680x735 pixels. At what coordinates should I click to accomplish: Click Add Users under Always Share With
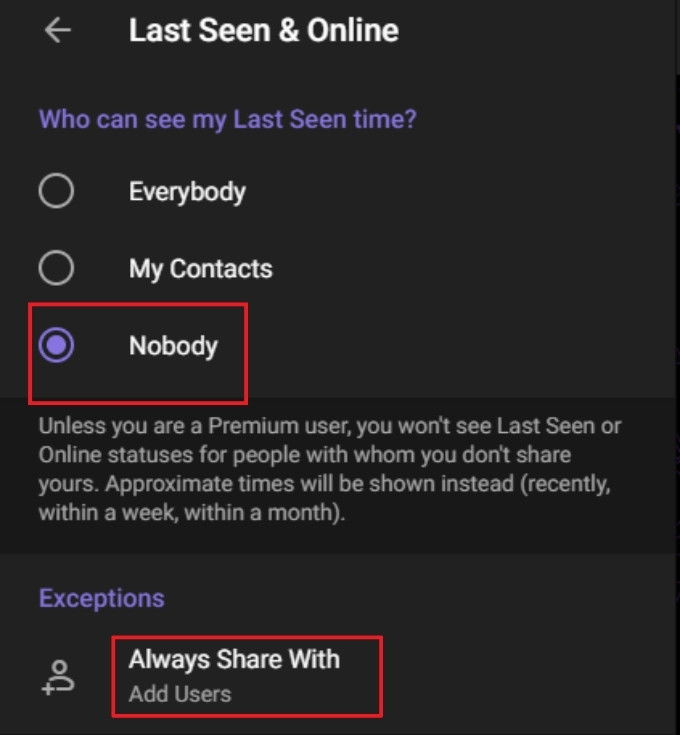(x=180, y=693)
